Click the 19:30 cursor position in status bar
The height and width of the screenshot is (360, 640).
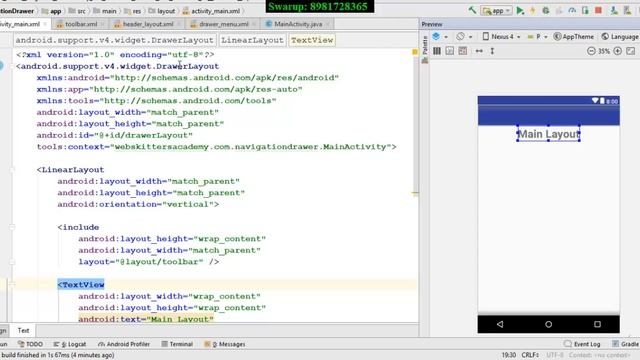click(509, 355)
